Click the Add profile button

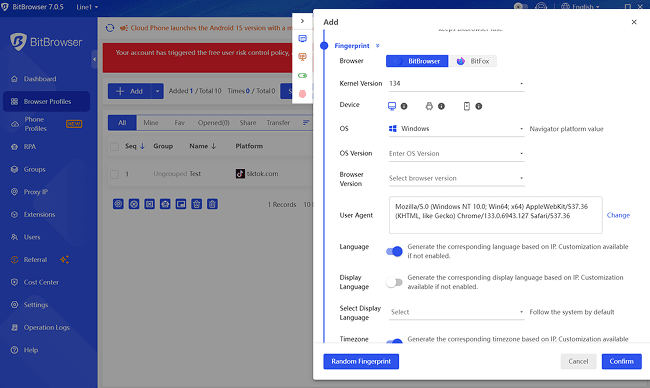pos(130,91)
